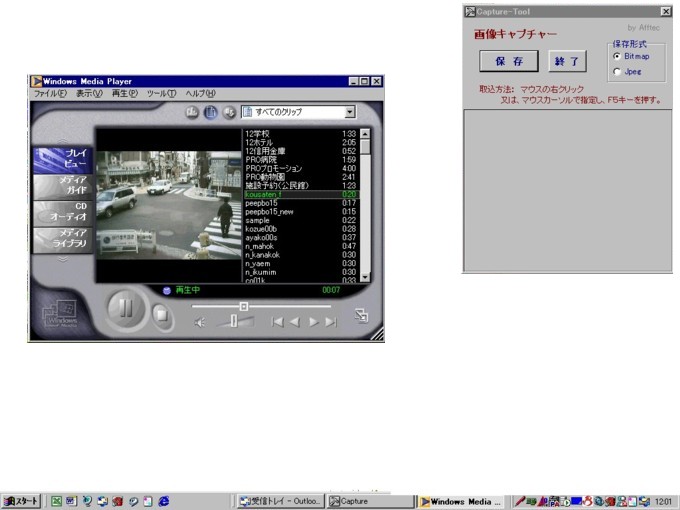Select the メディアガイド side tab
The height and width of the screenshot is (510, 680).
pos(63,186)
